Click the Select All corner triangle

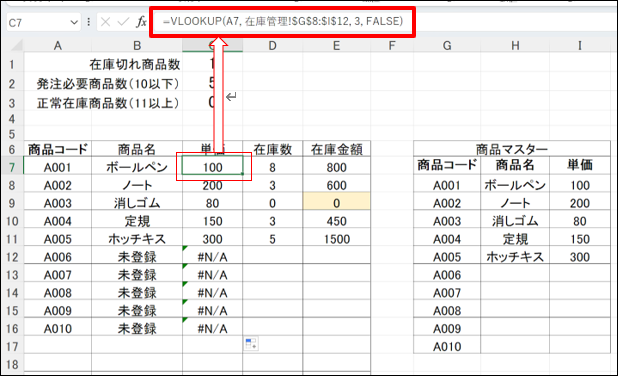pyautogui.click(x=17, y=46)
